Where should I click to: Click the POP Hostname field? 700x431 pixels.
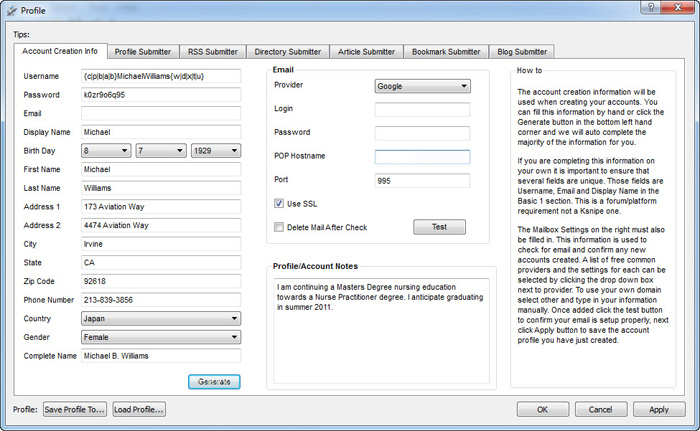[x=422, y=157]
